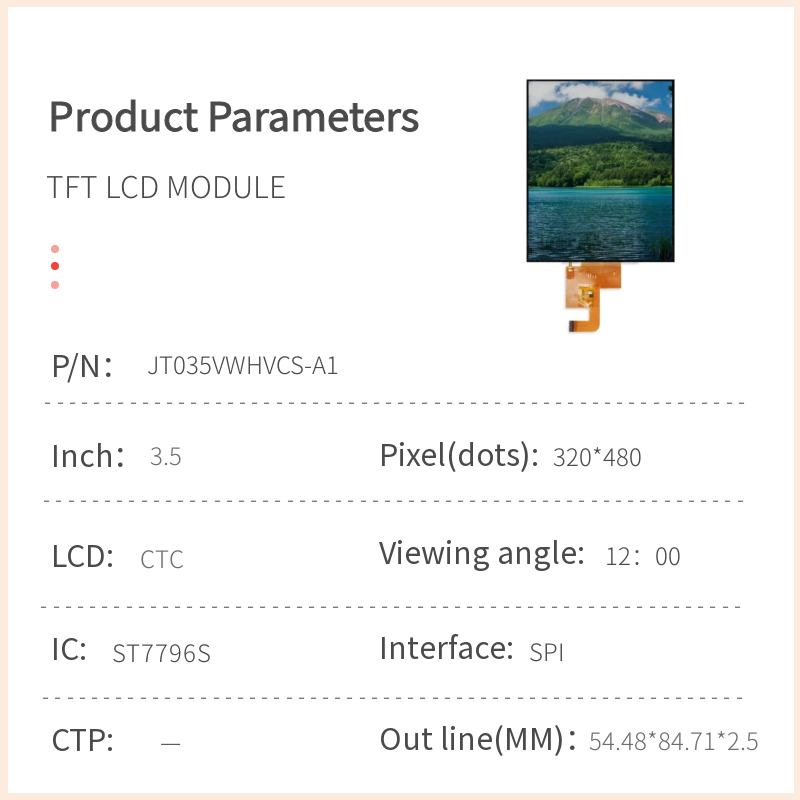The image size is (800, 800).
Task: Click the Pixel(dots) label
Action: [x=453, y=456]
